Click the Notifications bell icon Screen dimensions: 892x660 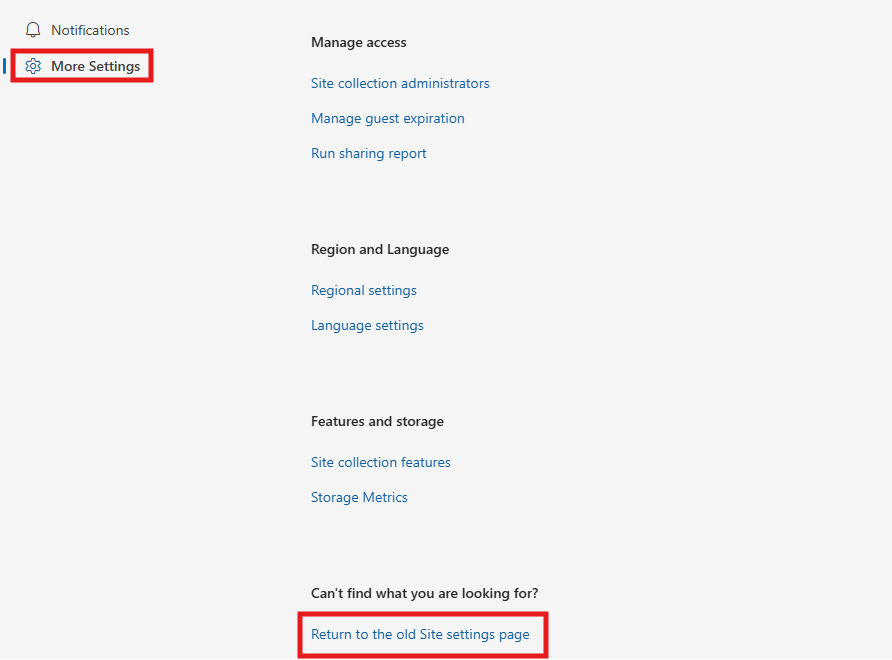[x=33, y=30]
